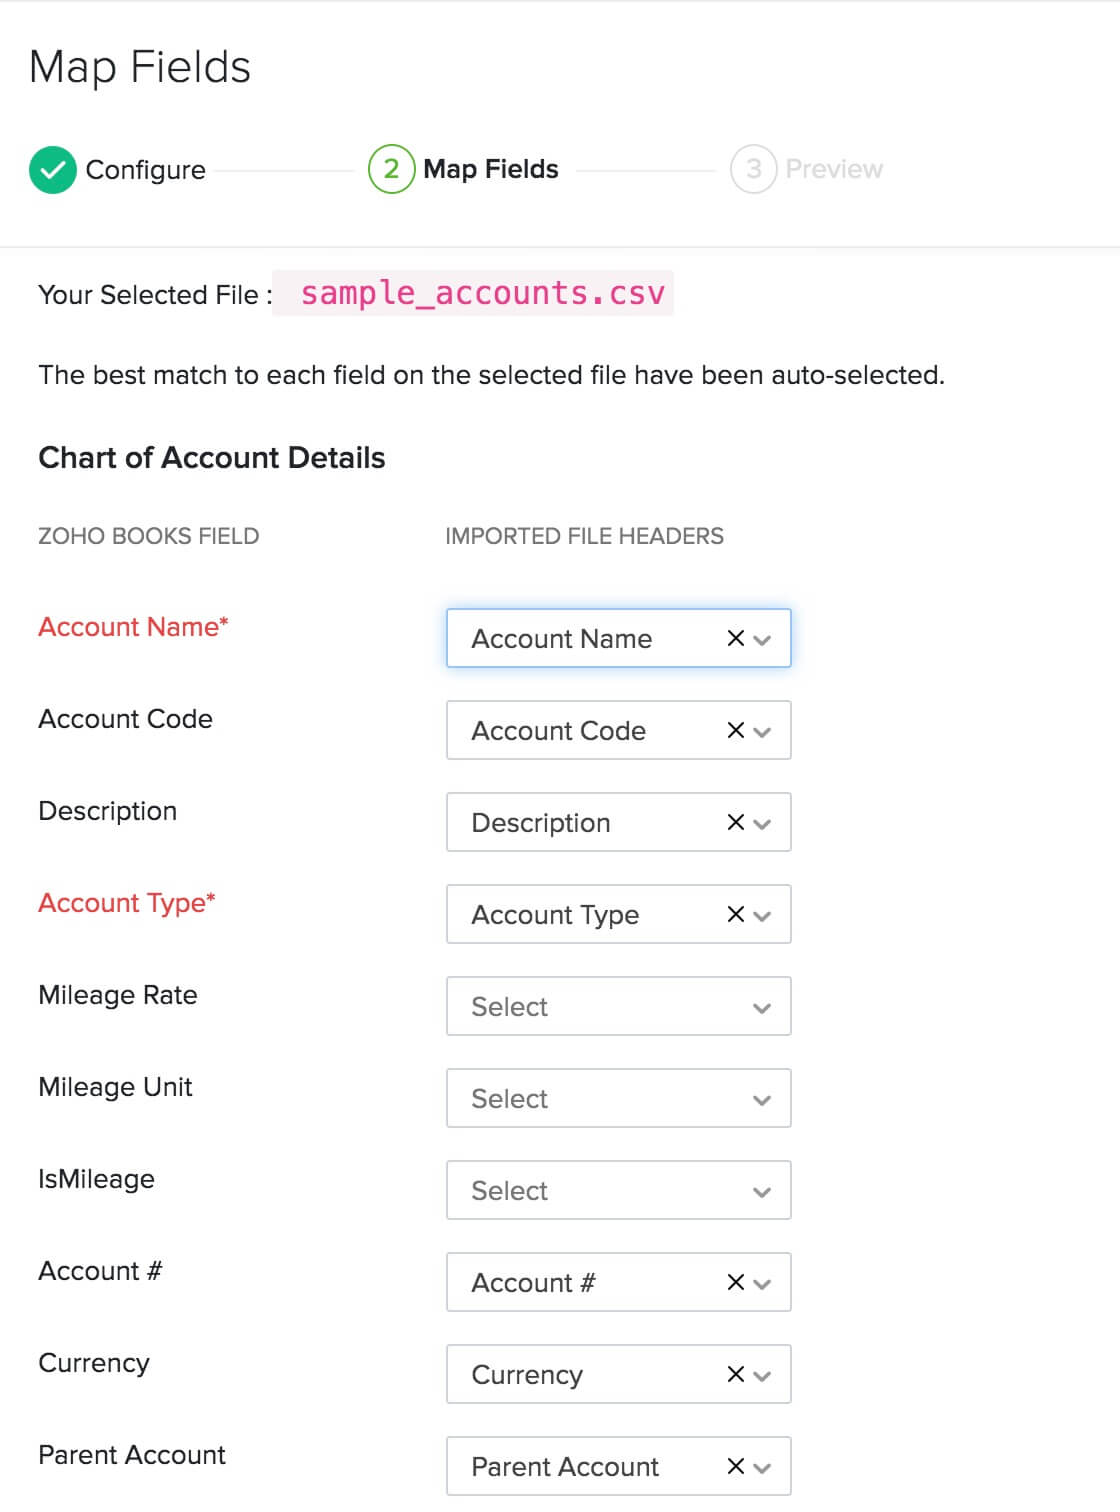Click the sample_accounts.csv file name

point(483,293)
